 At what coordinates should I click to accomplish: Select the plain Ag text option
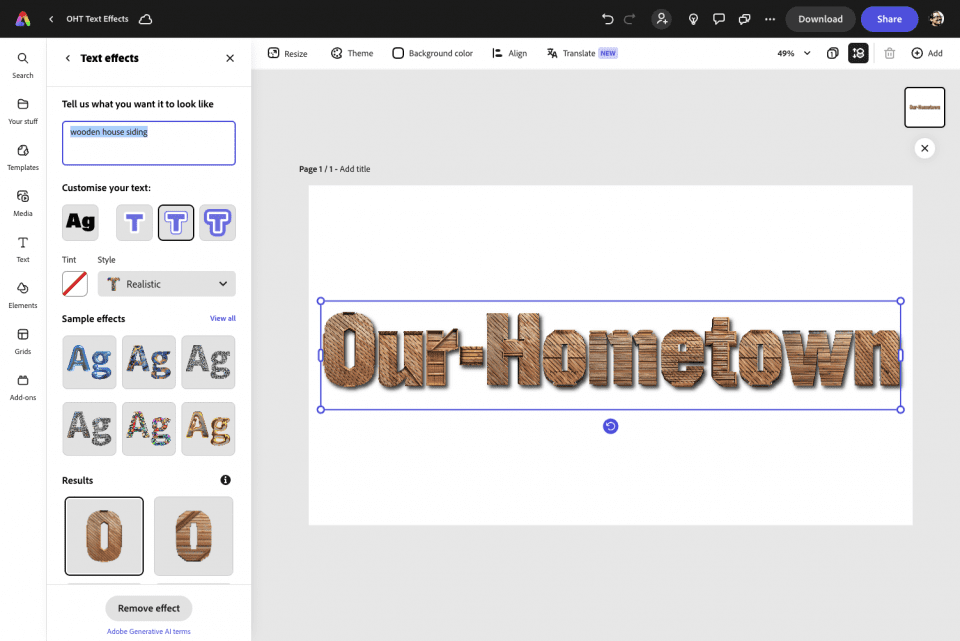point(79,222)
